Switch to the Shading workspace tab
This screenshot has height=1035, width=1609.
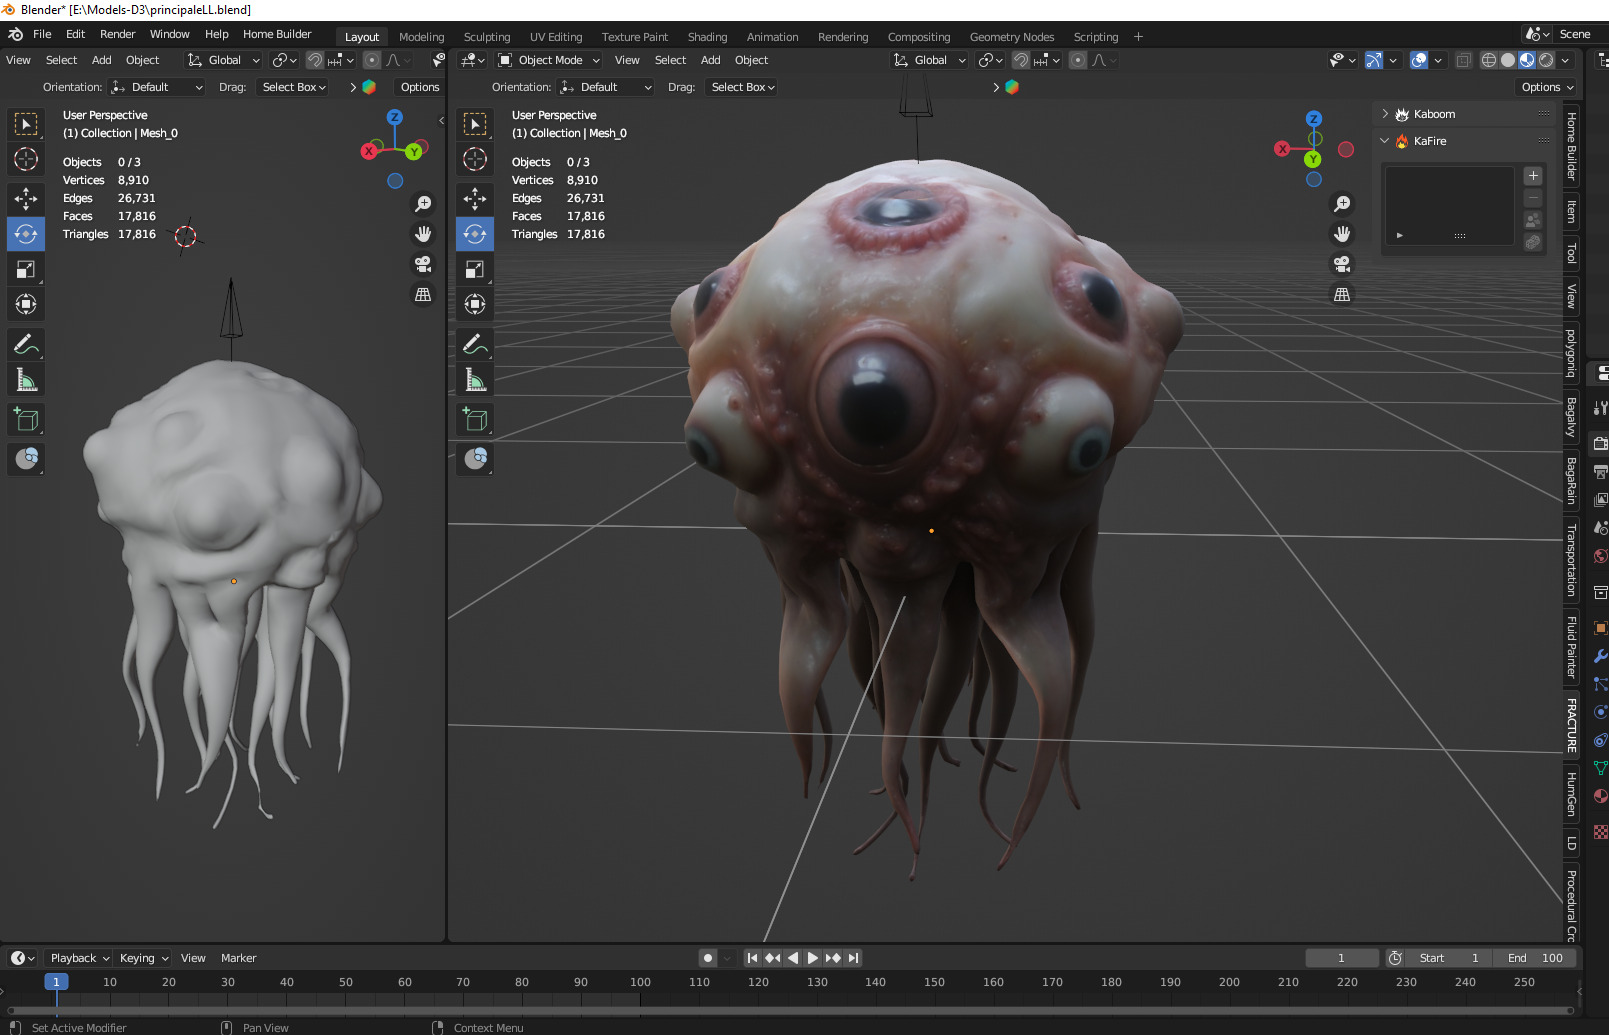[707, 37]
